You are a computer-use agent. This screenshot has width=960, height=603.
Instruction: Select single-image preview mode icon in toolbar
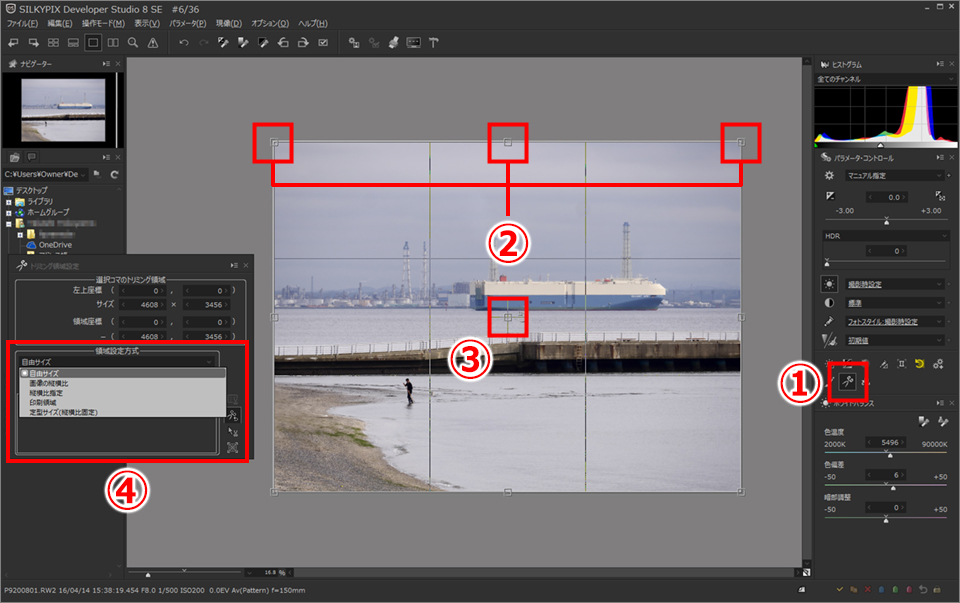(x=93, y=43)
